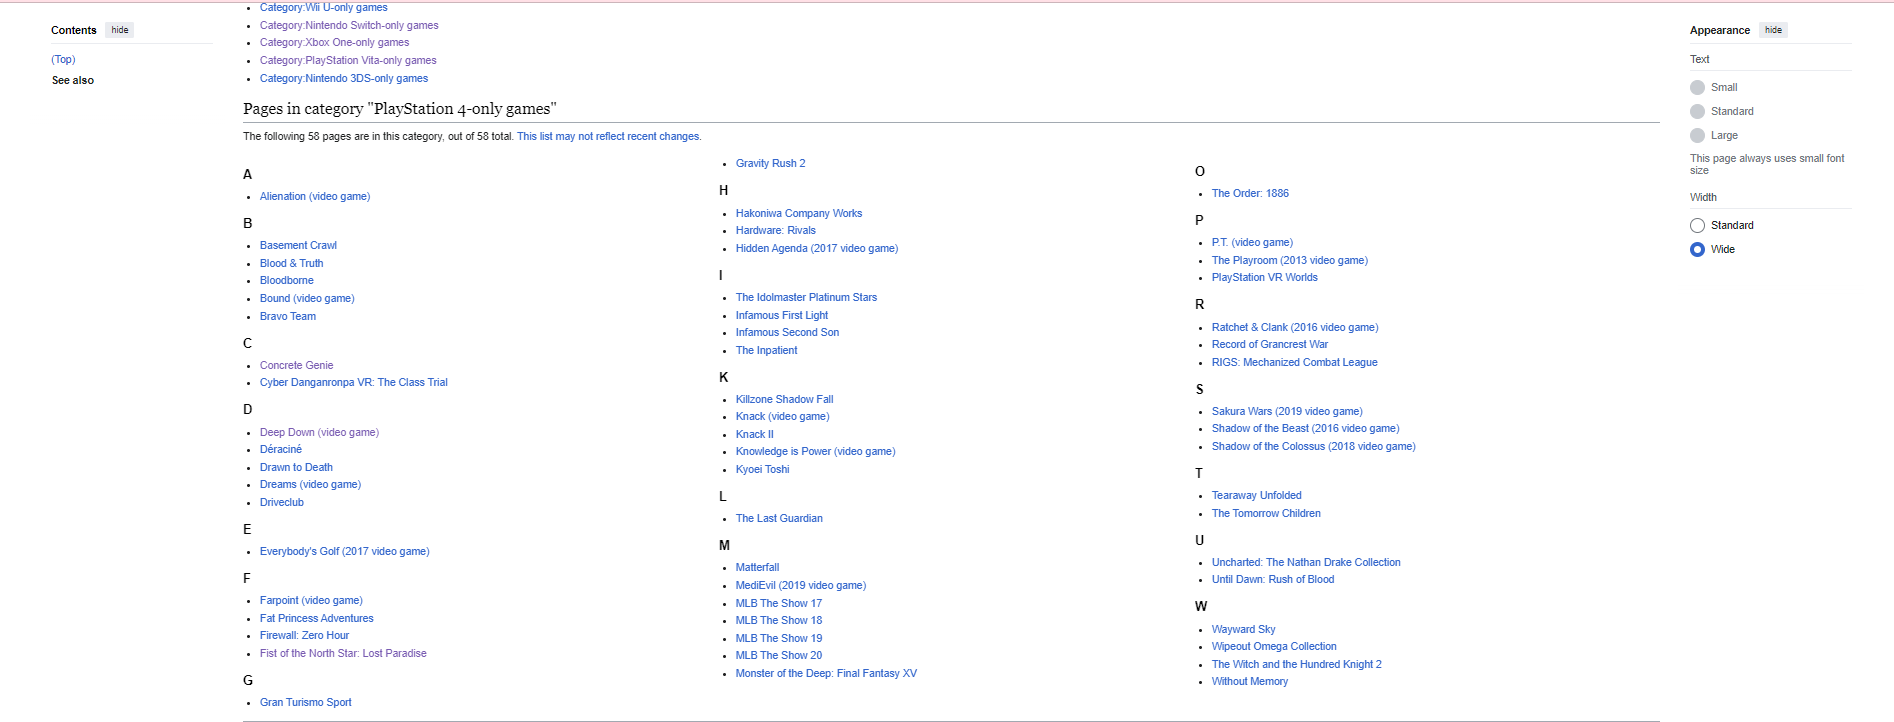Open Fat Princess Adventures page

[317, 618]
